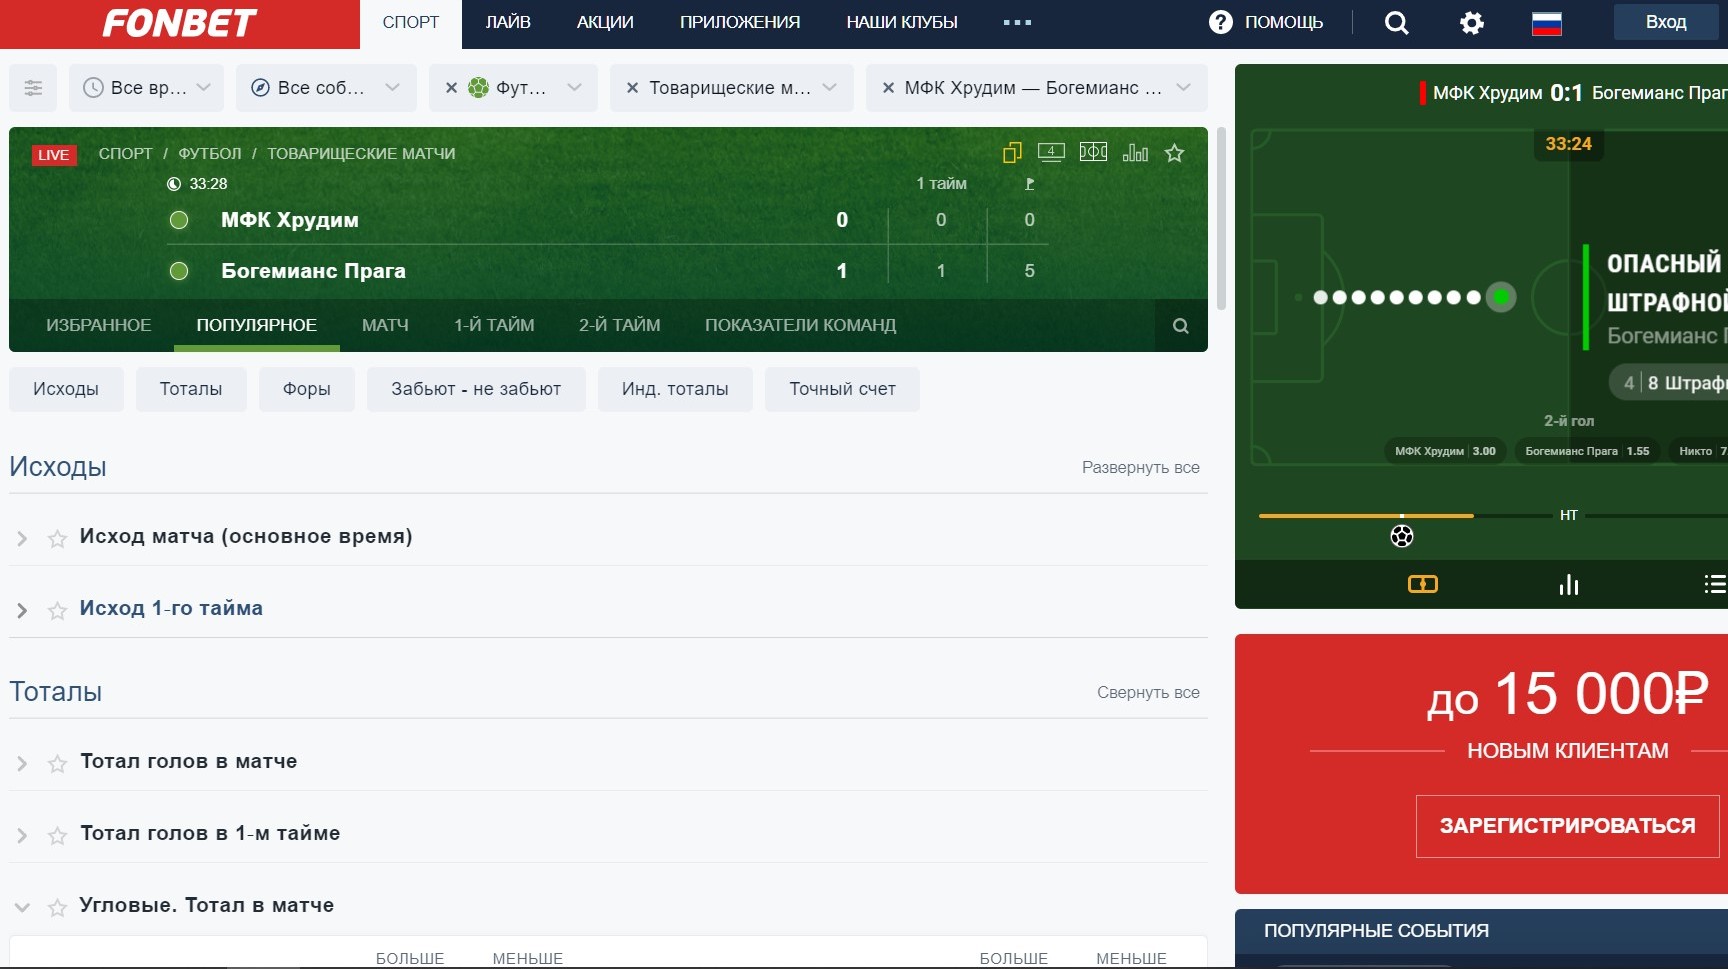Bet Богемианс Прага 1.55 for 2nd goal
This screenshot has width=1728, height=969.
coord(1587,451)
